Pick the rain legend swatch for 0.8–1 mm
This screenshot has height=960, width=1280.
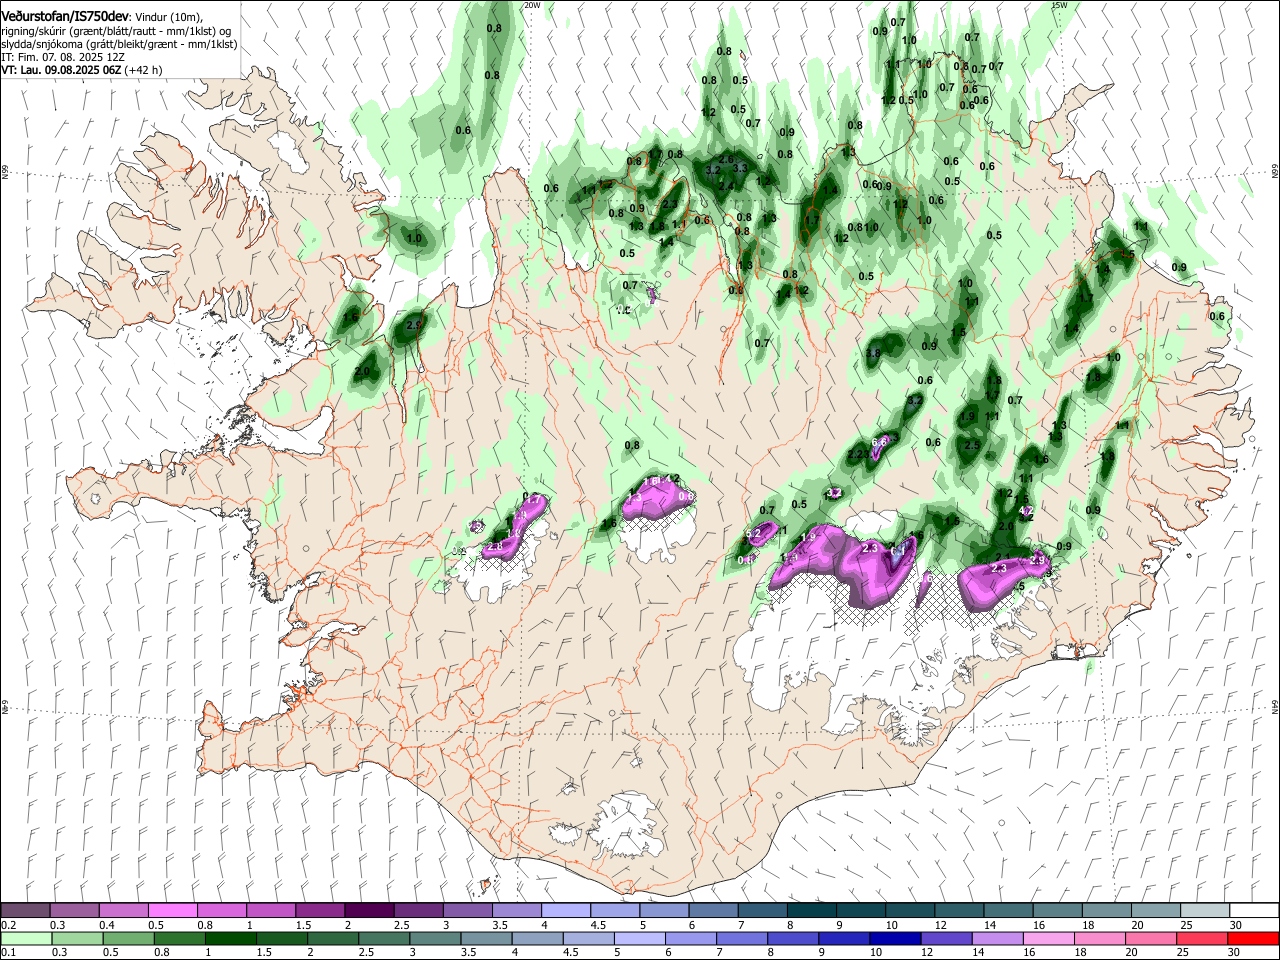point(178,939)
